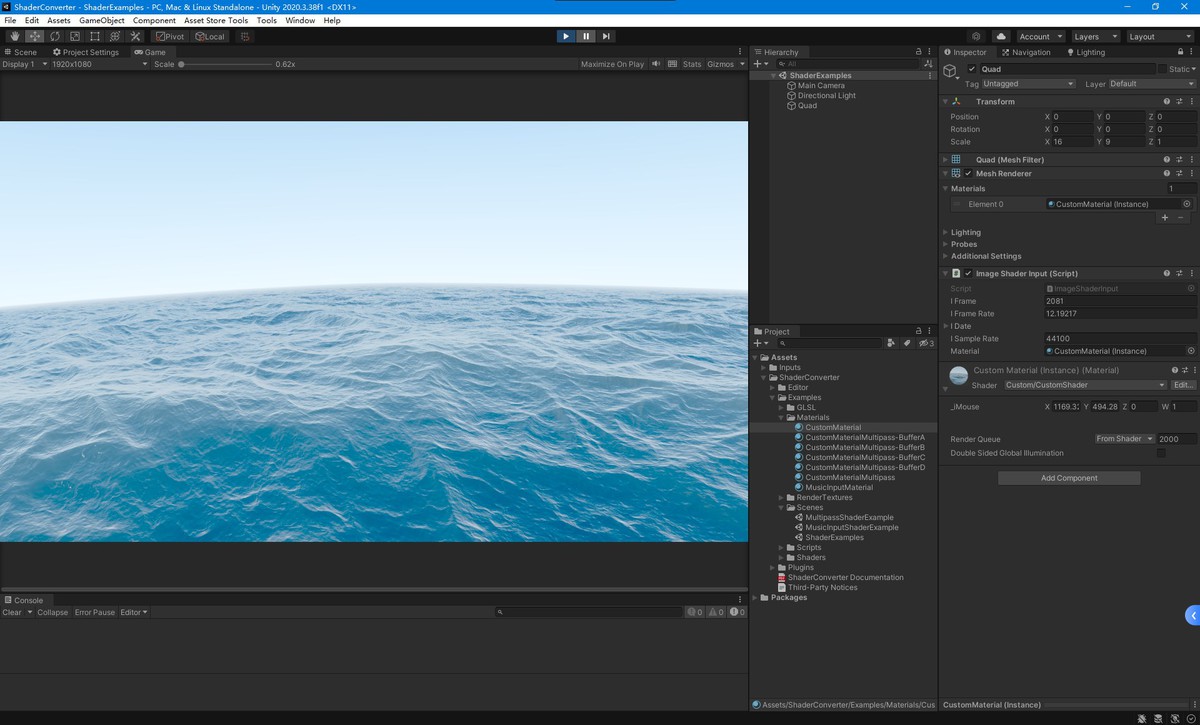Open Transform component help icon

coord(1166,101)
